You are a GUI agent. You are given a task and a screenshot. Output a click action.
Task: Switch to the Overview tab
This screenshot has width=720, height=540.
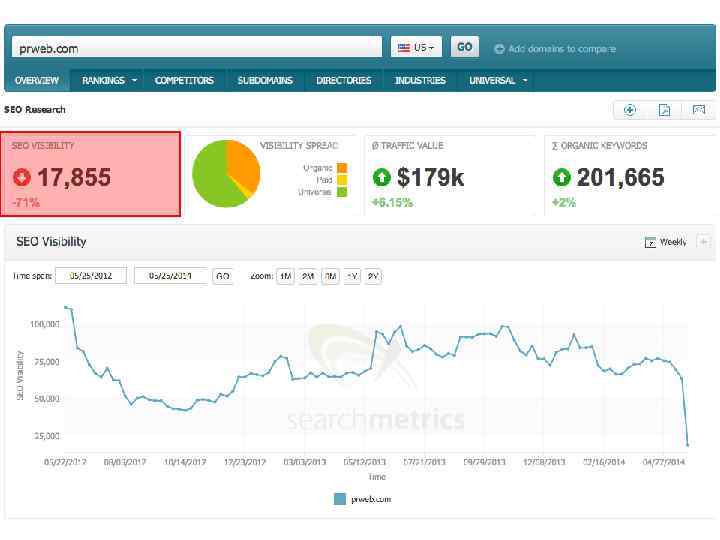click(37, 80)
